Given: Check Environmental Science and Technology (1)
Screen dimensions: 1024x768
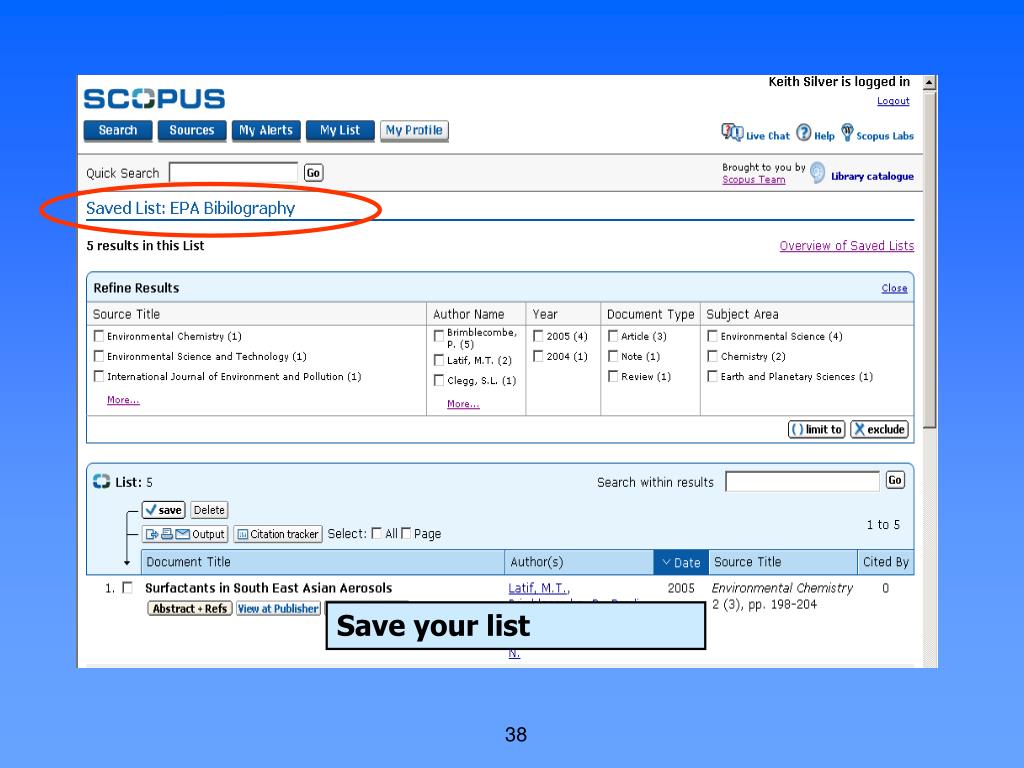Looking at the screenshot, I should pos(99,356).
